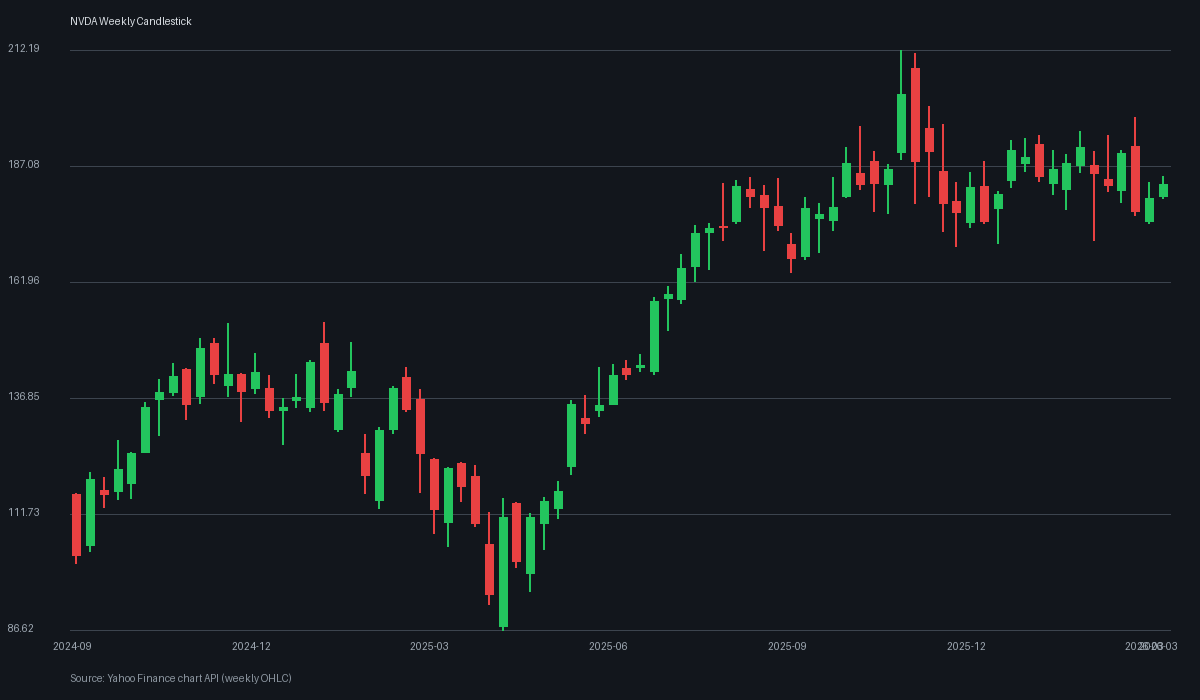Click the first red candle at chart start

click(76, 525)
